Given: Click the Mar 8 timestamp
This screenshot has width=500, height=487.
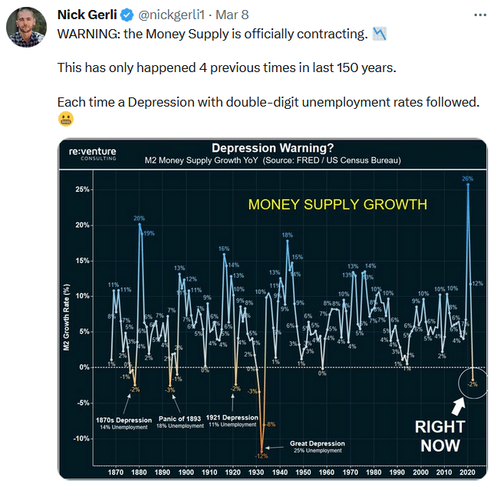Looking at the screenshot, I should point(232,15).
